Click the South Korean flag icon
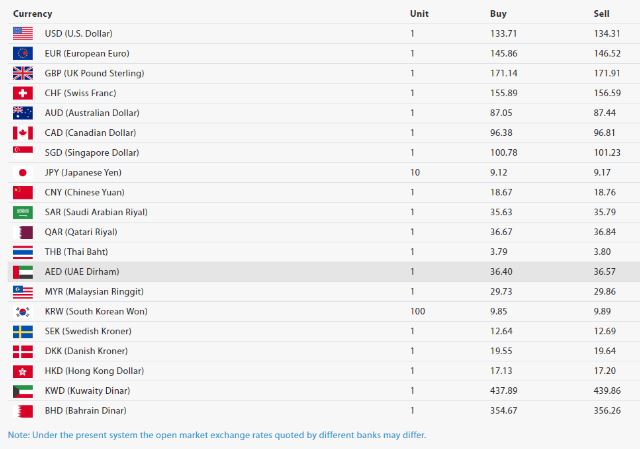640x449 pixels. pyautogui.click(x=23, y=311)
